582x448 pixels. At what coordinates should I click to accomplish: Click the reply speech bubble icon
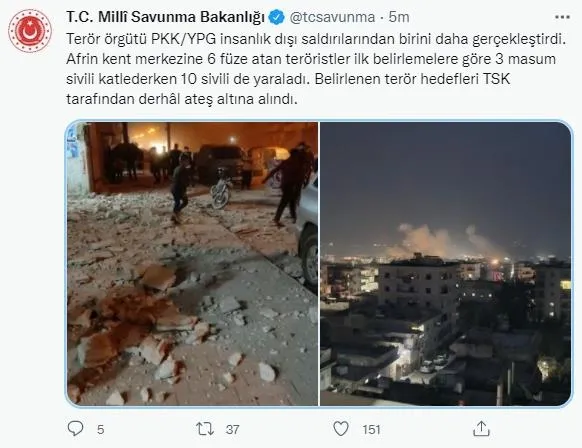click(x=75, y=429)
